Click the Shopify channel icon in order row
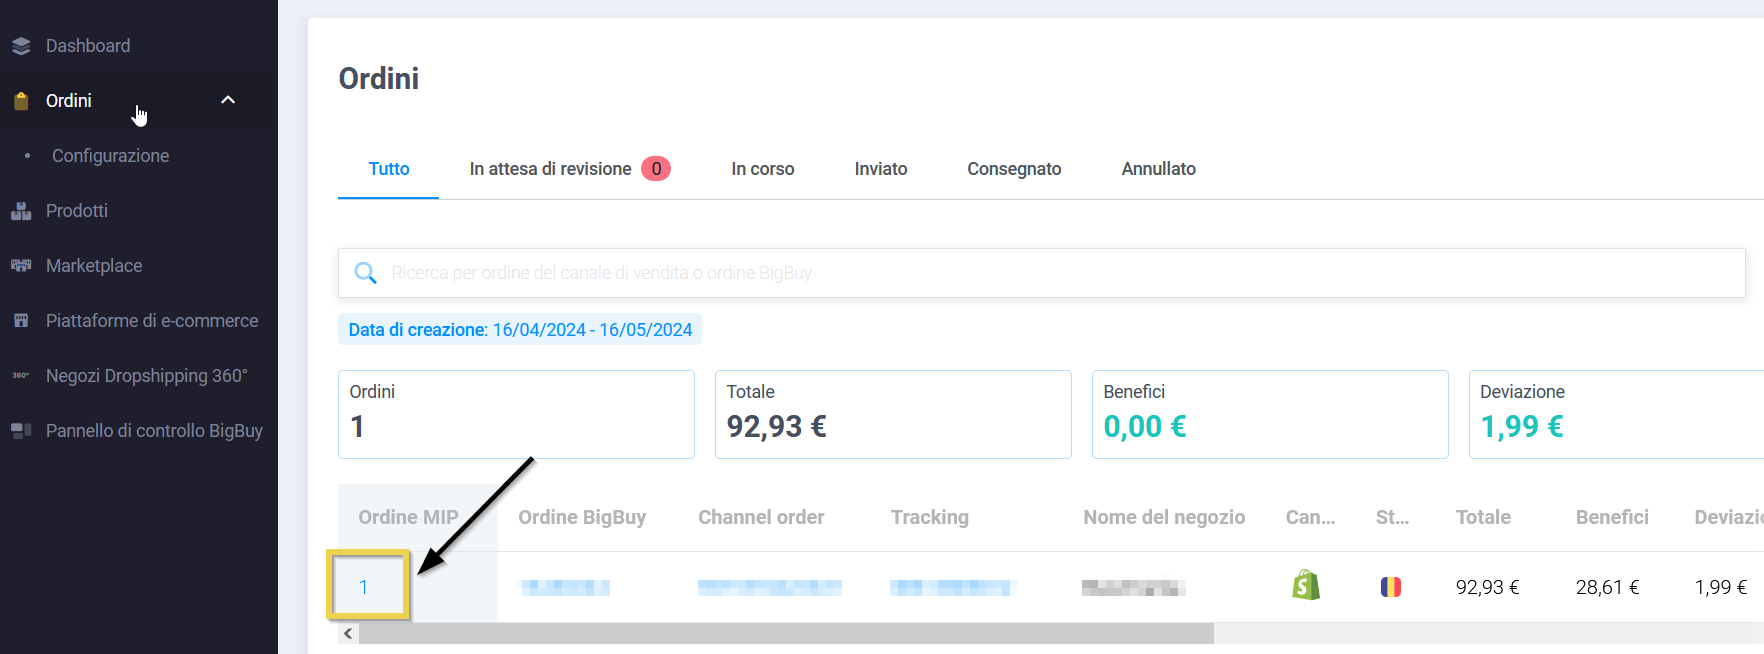The image size is (1764, 654). pos(1306,586)
